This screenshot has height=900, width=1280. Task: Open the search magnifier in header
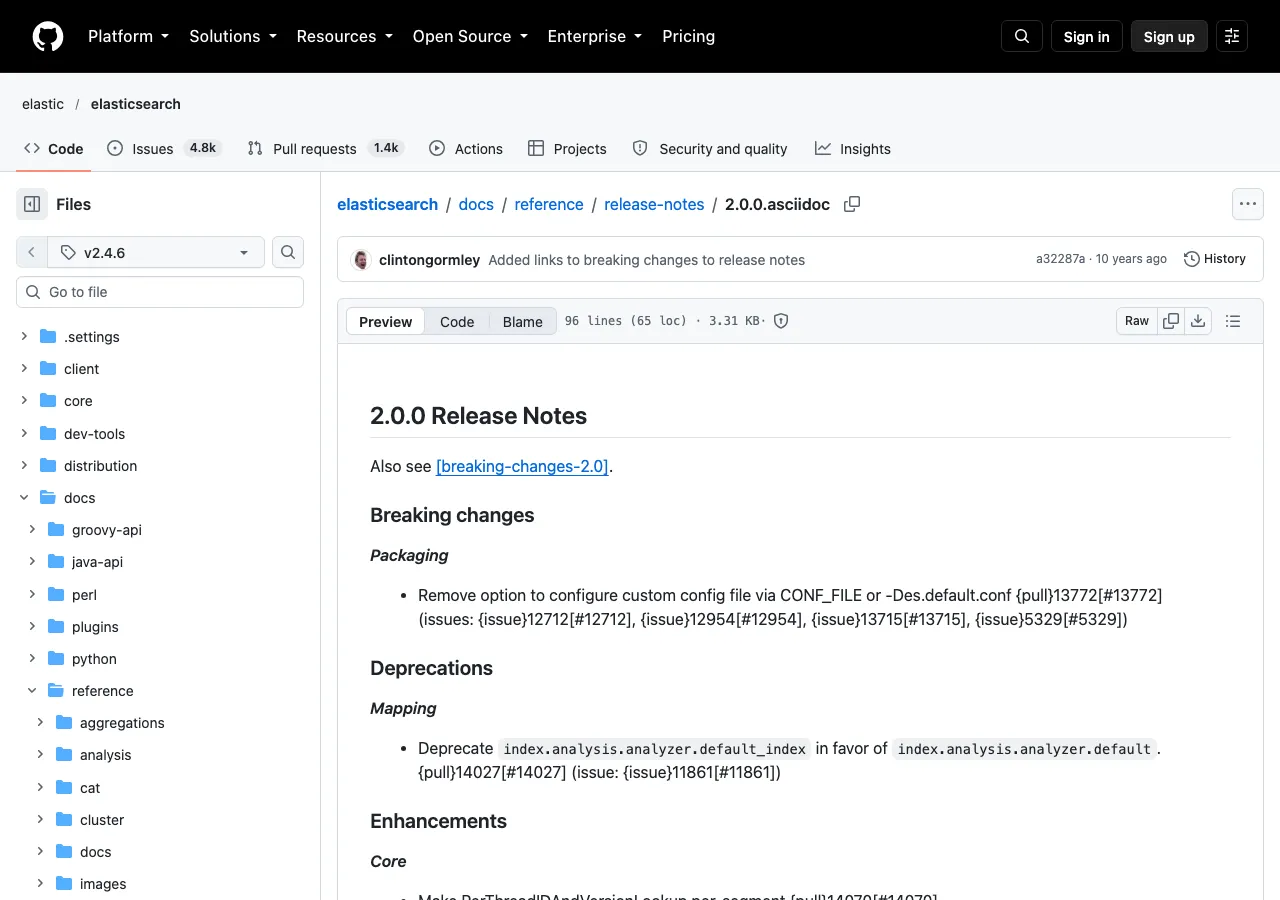pos(1022,36)
